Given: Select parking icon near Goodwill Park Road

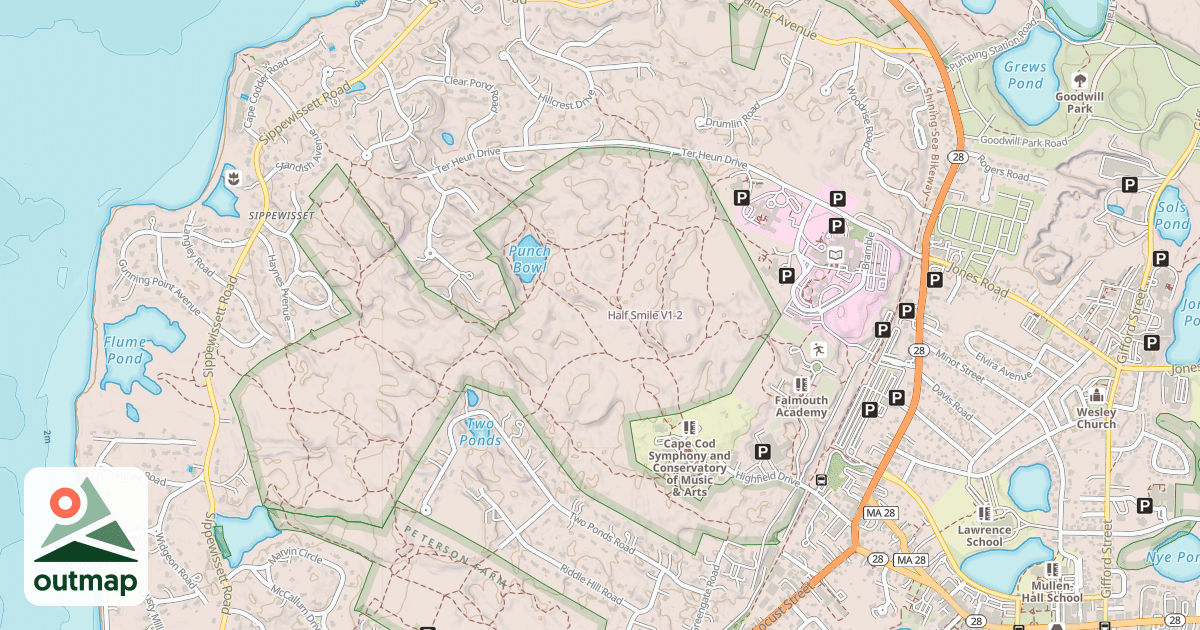Looking at the screenshot, I should (x=1130, y=185).
